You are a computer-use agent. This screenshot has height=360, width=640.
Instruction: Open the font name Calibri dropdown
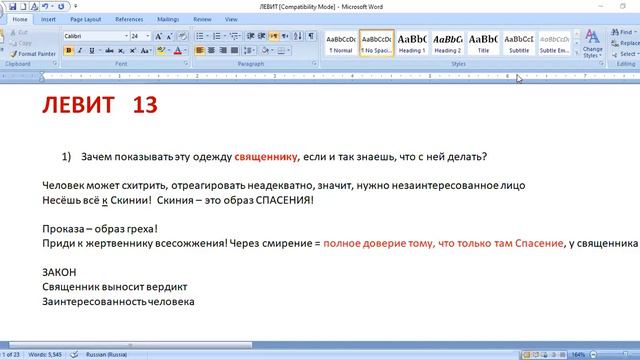[x=126, y=36]
